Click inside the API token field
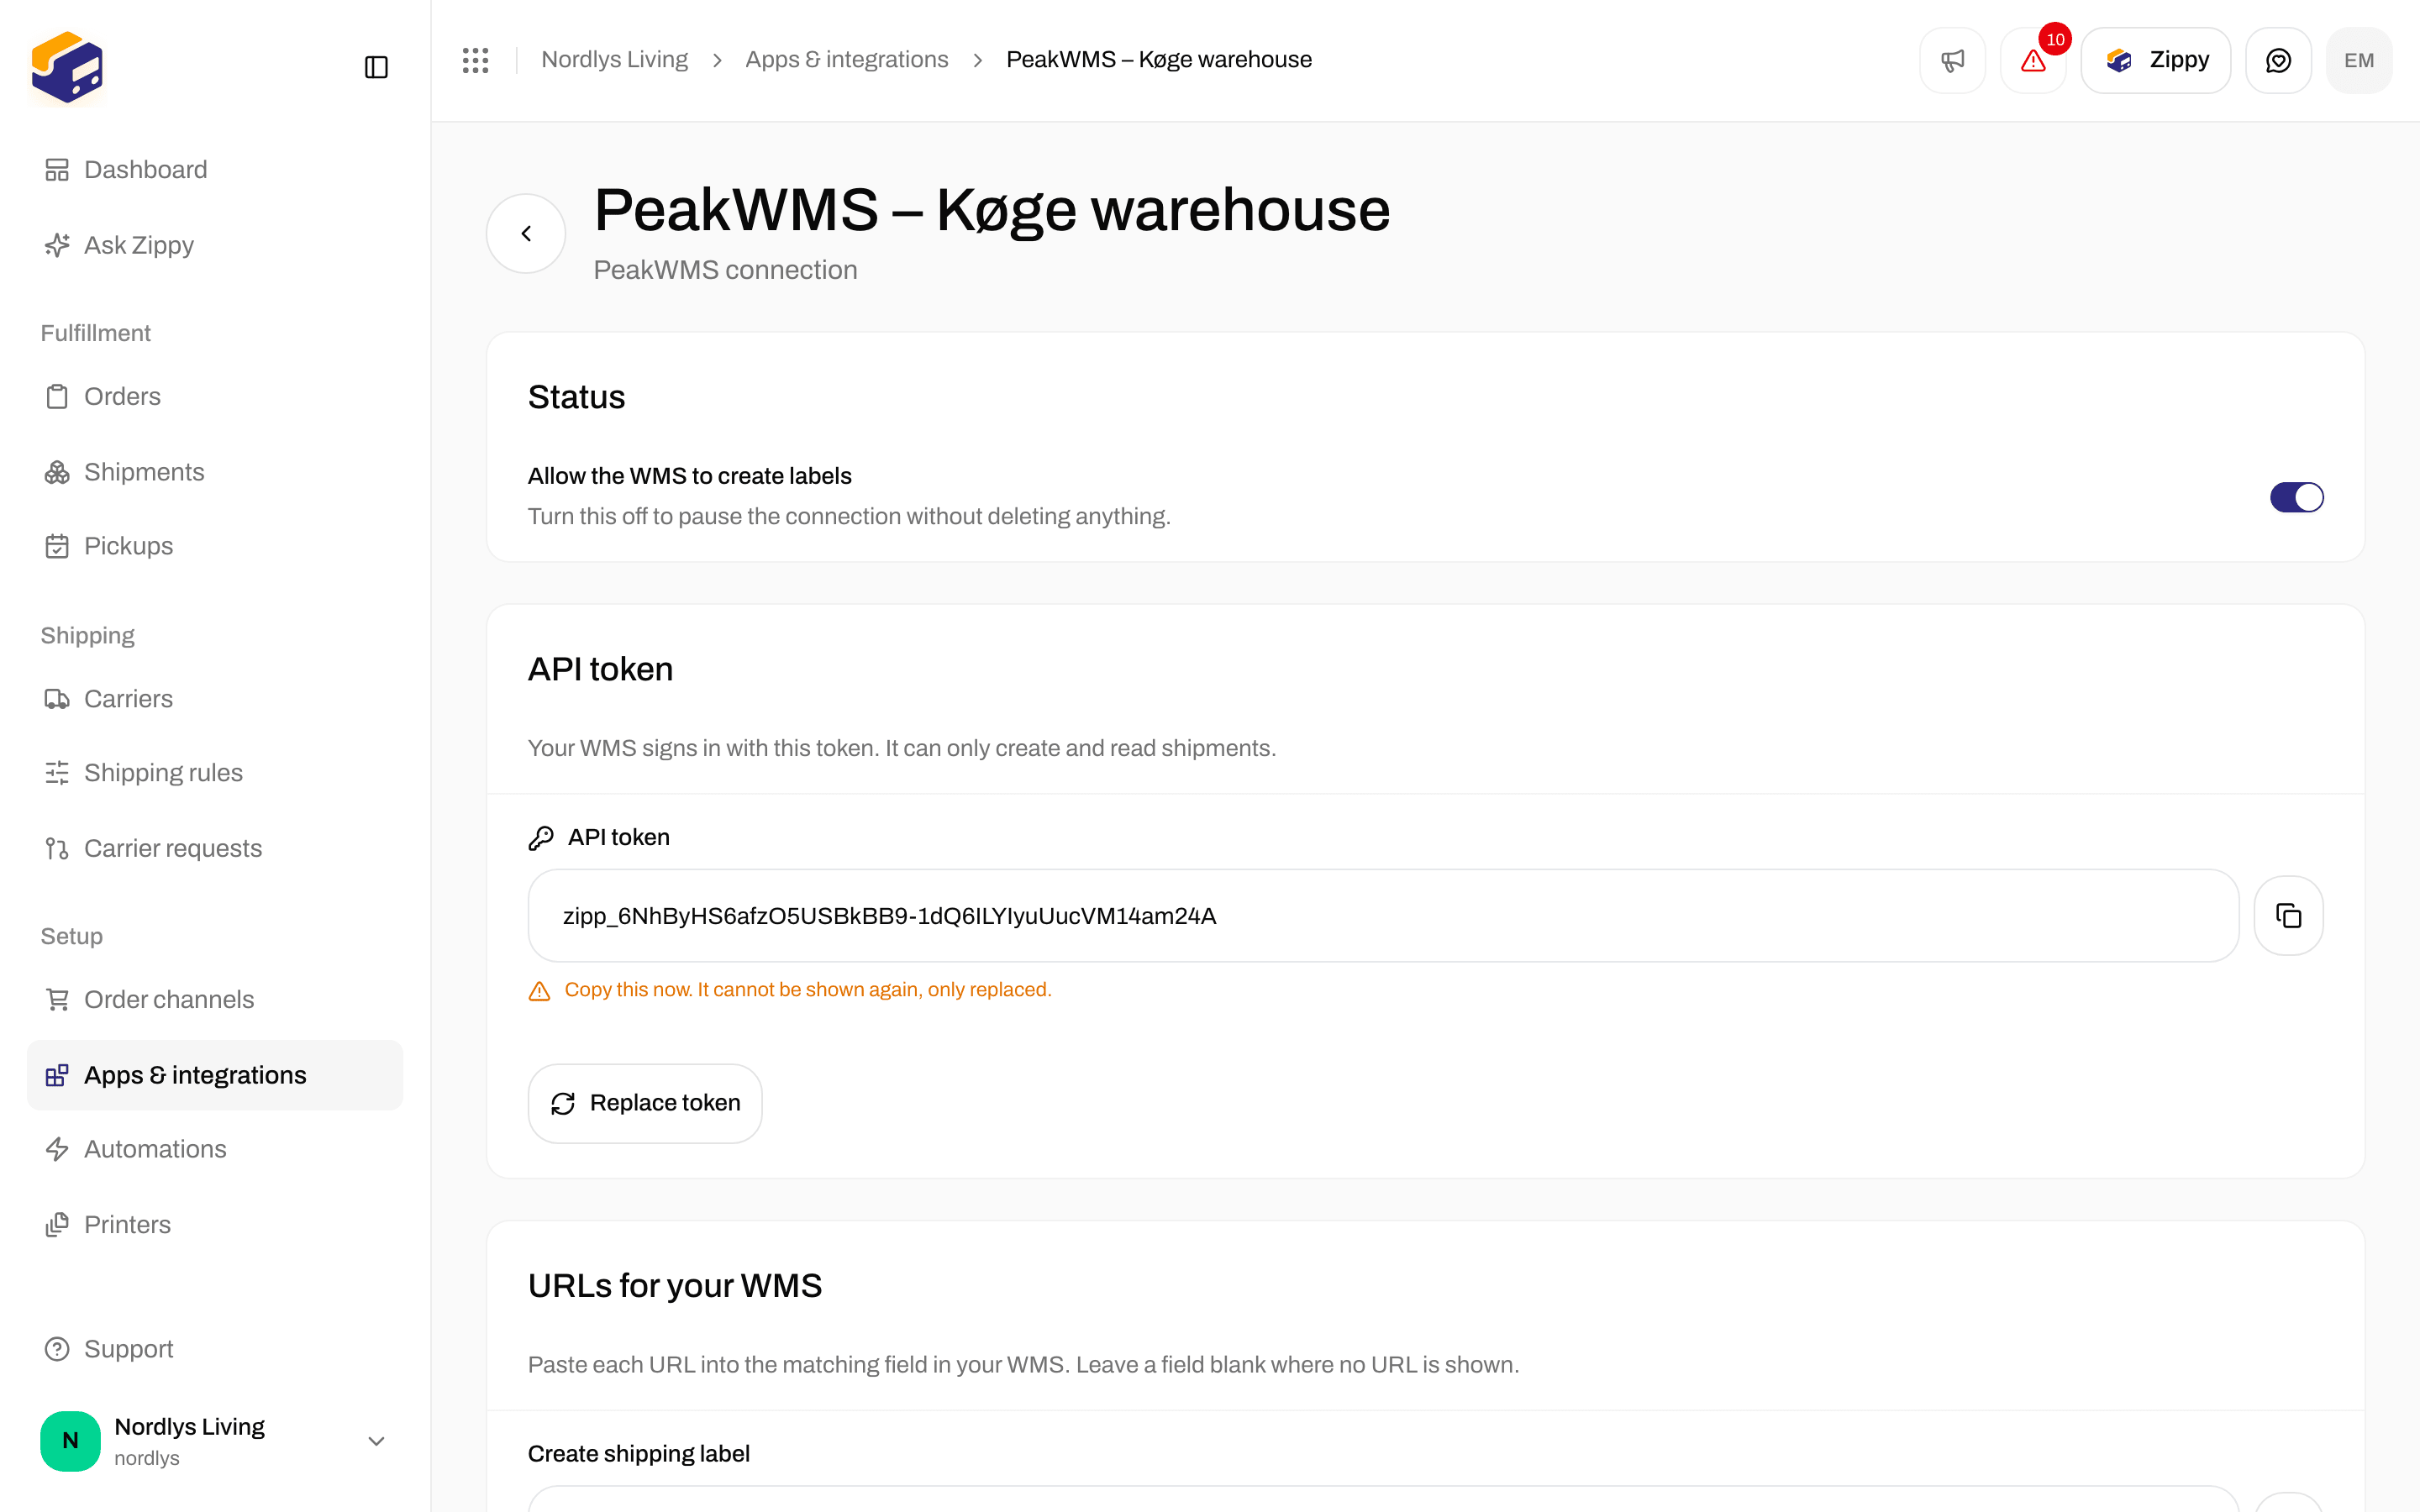Viewport: 2420px width, 1512px height. coord(1383,916)
